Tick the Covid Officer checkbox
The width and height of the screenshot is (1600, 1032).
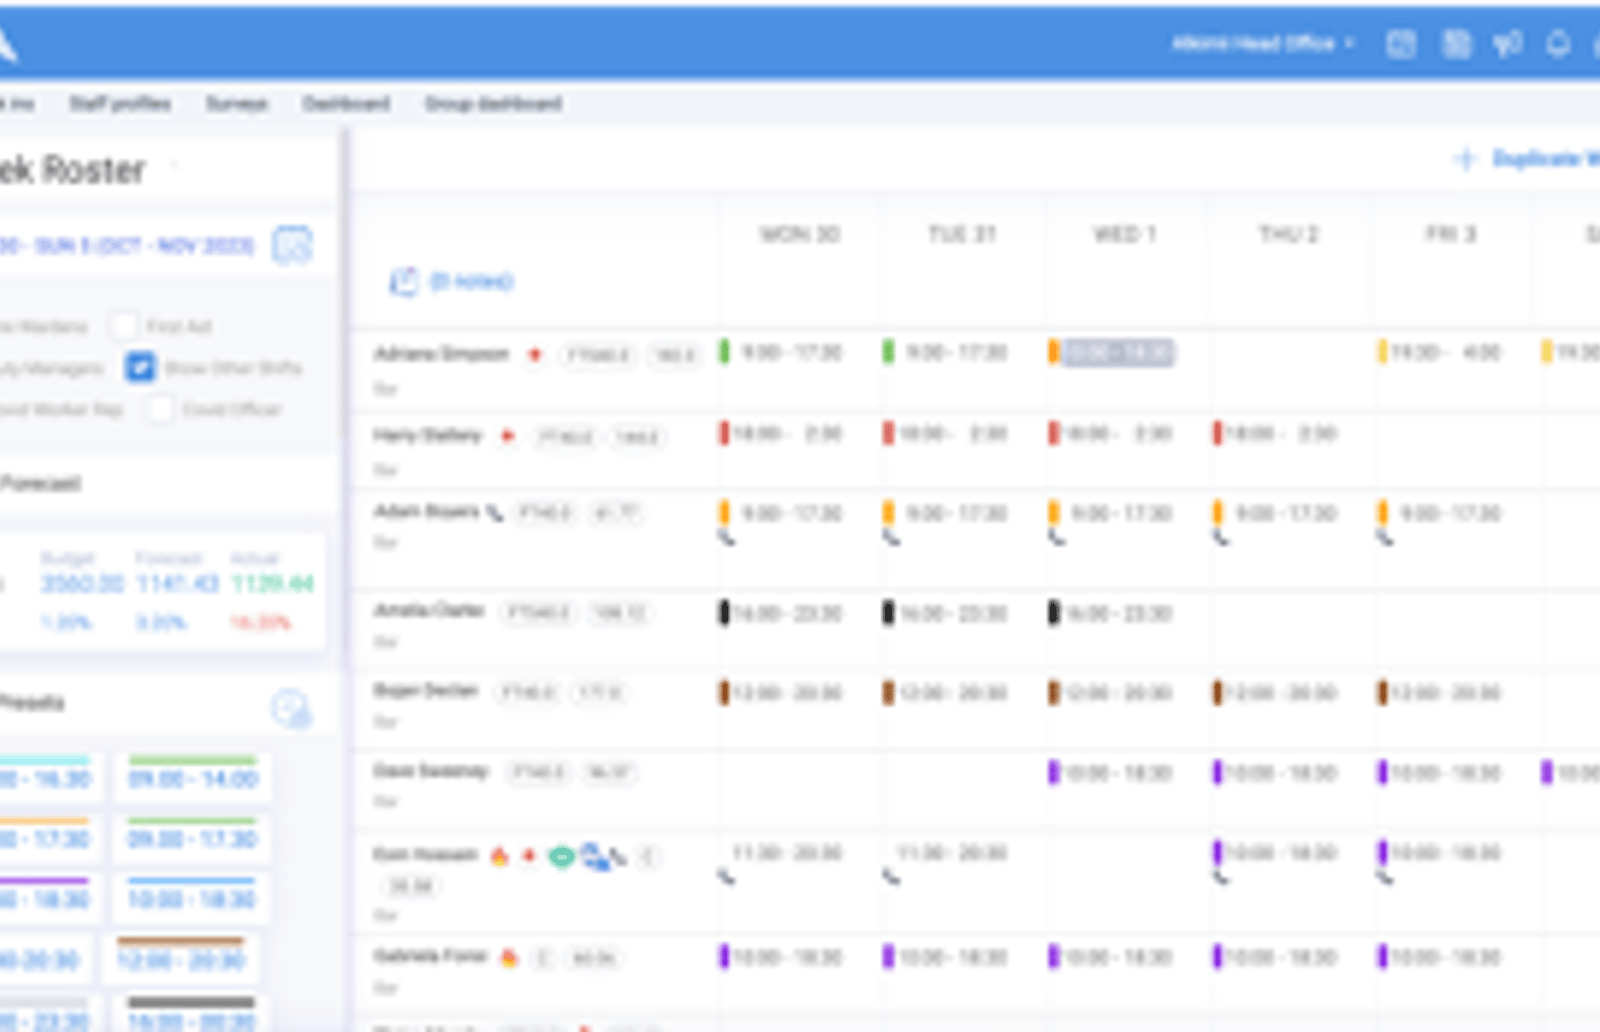[x=160, y=409]
